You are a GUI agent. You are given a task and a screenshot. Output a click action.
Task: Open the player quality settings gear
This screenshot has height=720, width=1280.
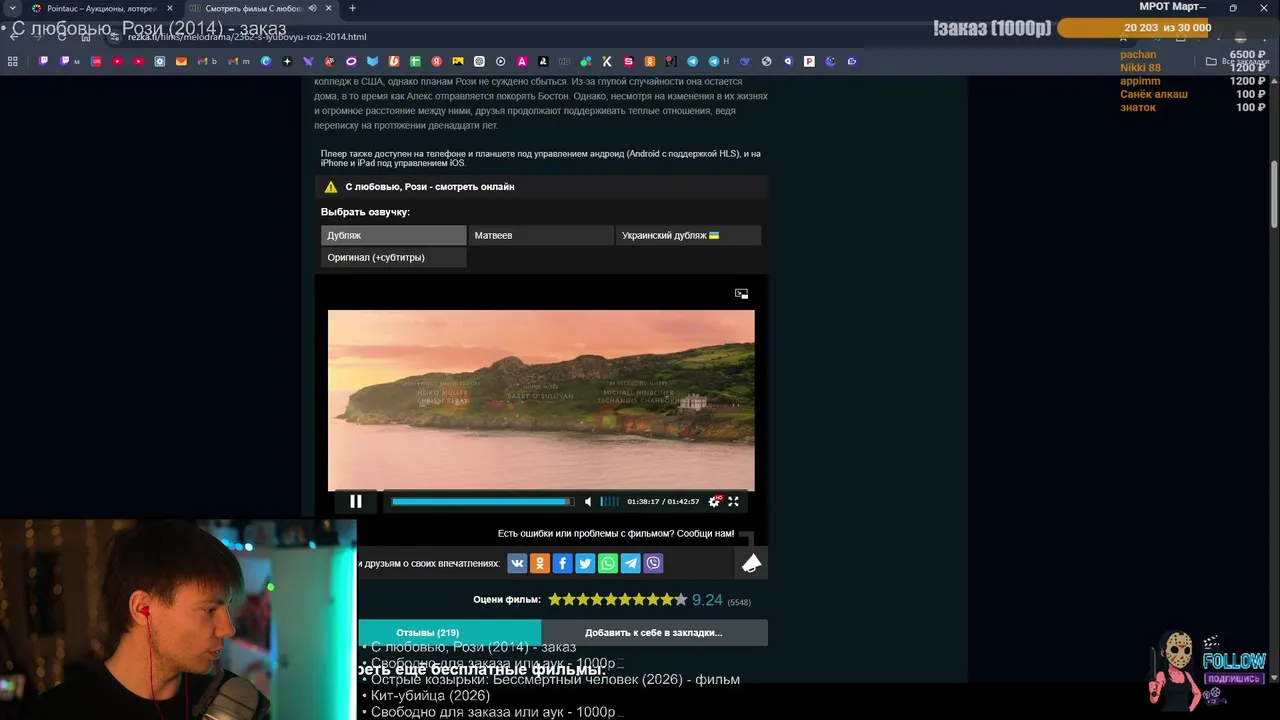coord(714,502)
